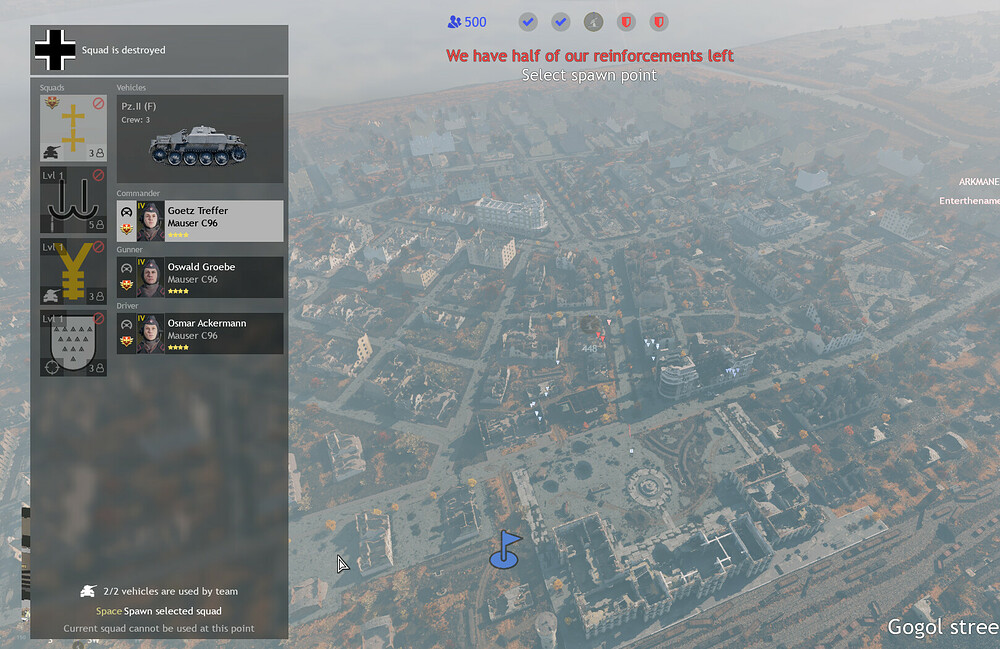Select gunner Oswald Groebe
Viewport: 1000px width, 649px height.
(200, 277)
